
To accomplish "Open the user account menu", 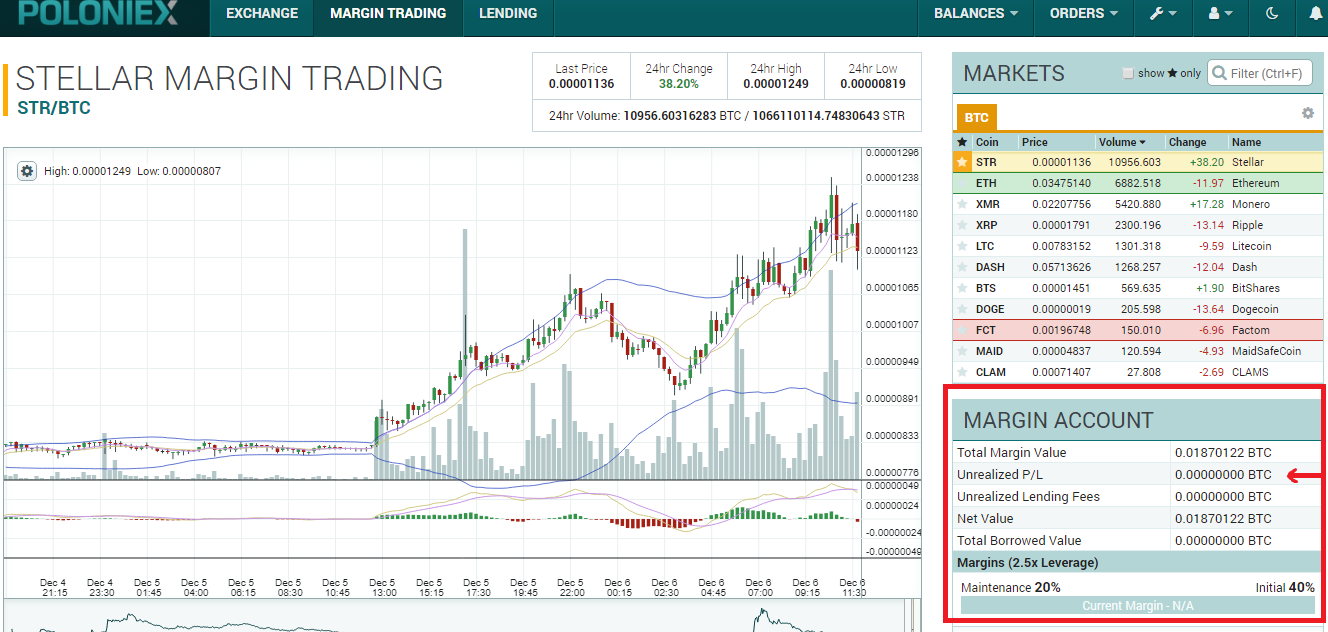I will click(1219, 14).
